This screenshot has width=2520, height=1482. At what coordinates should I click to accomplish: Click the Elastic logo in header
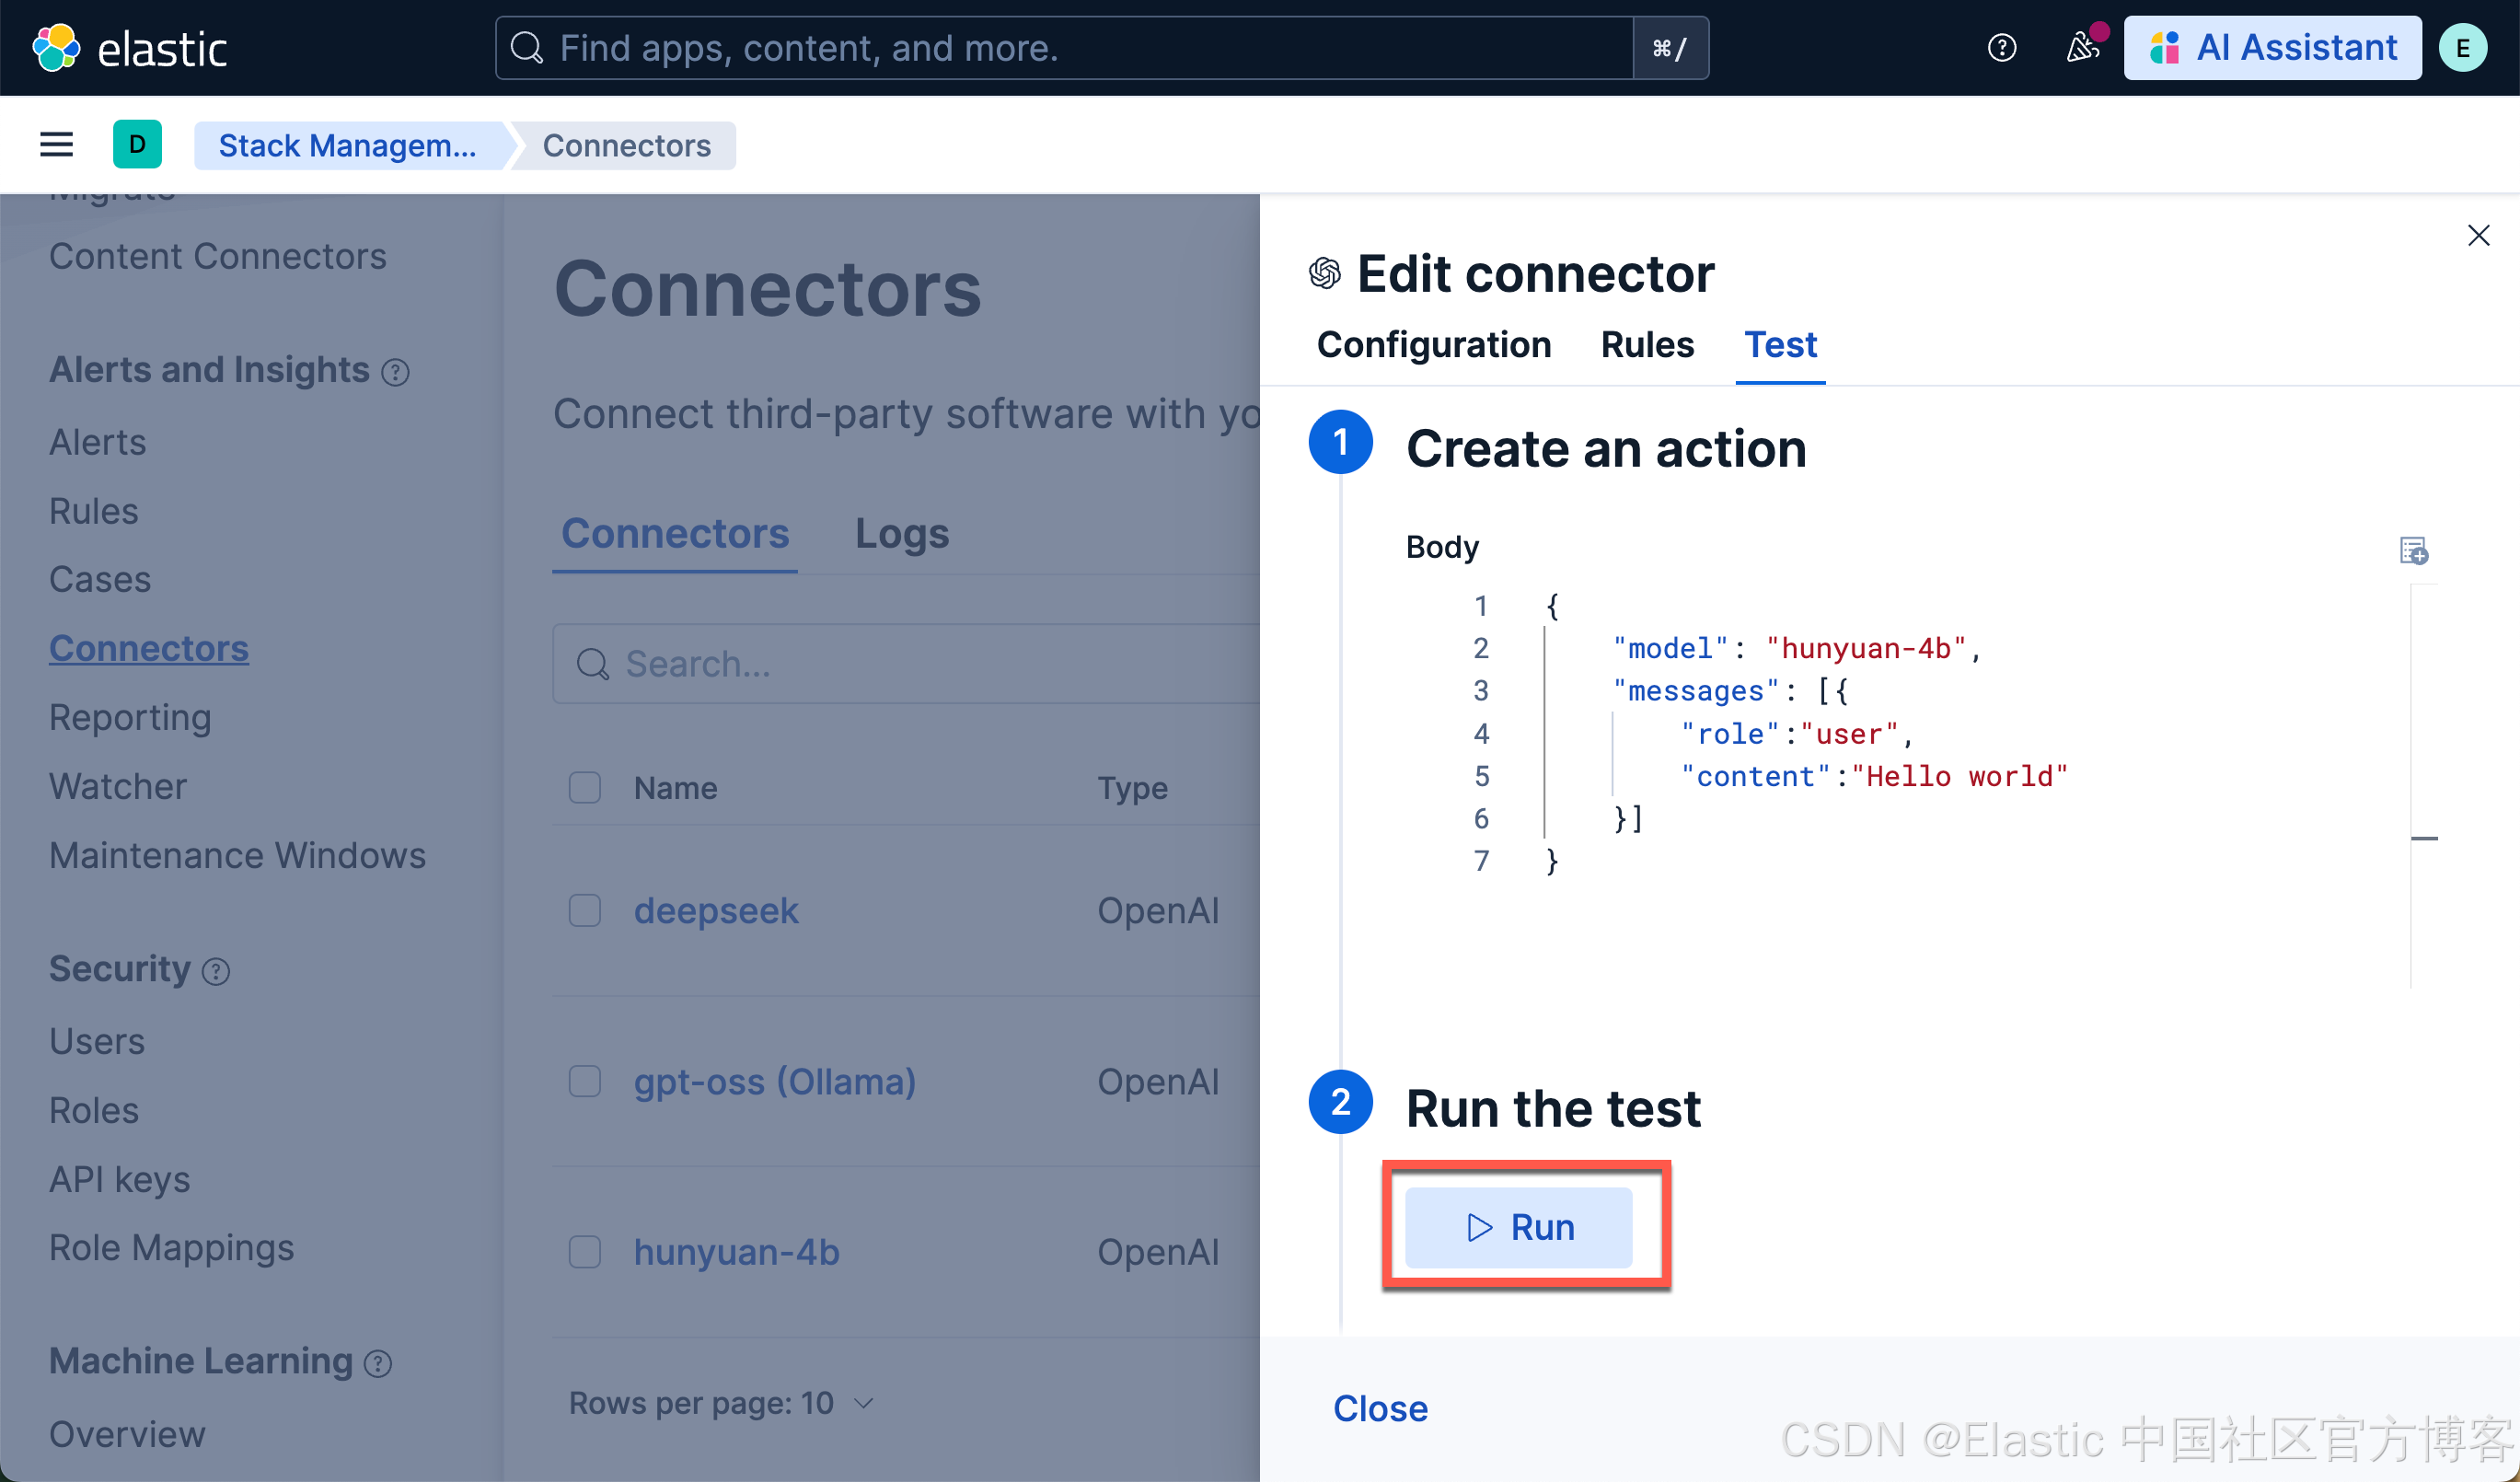point(56,47)
